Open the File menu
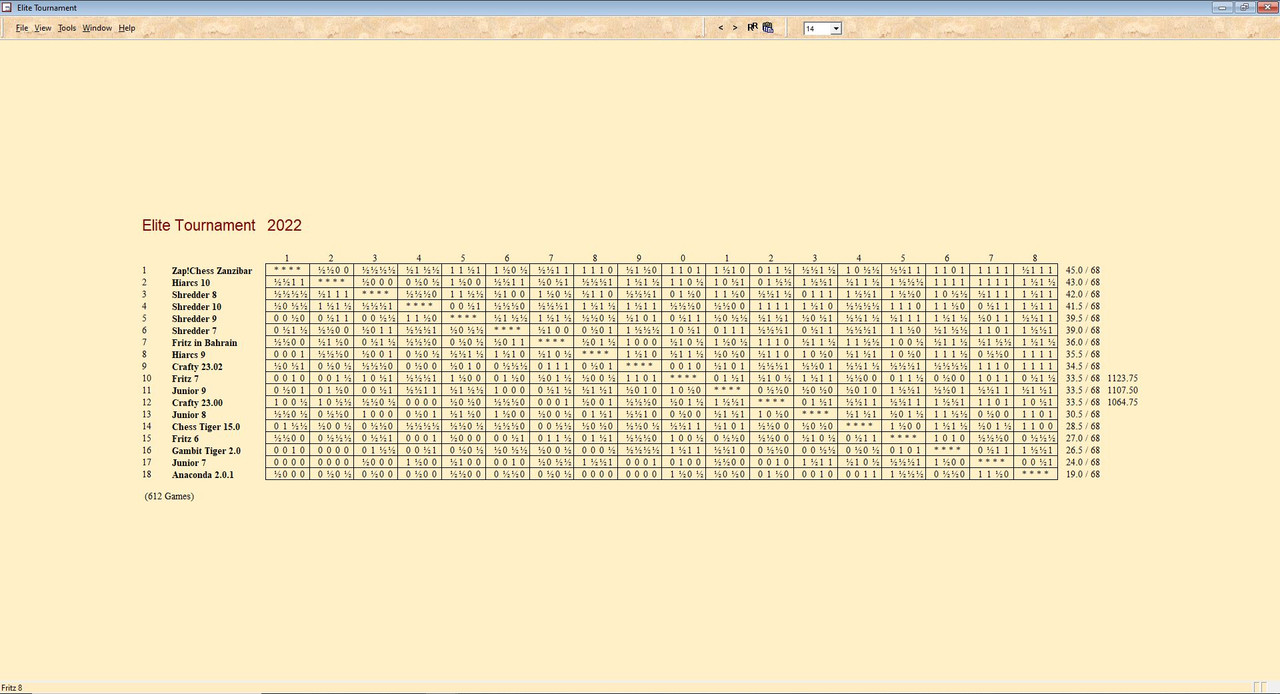This screenshot has height=694, width=1280. pyautogui.click(x=22, y=28)
